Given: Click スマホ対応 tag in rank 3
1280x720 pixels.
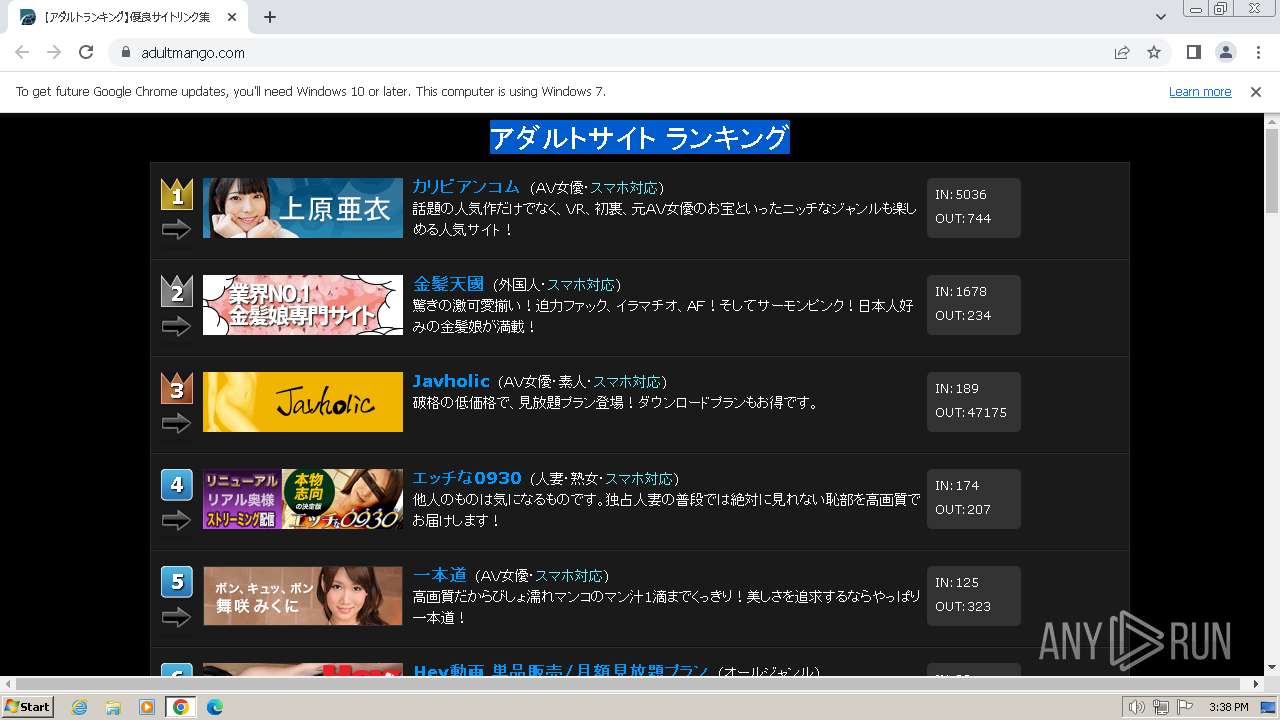Looking at the screenshot, I should 627,382.
